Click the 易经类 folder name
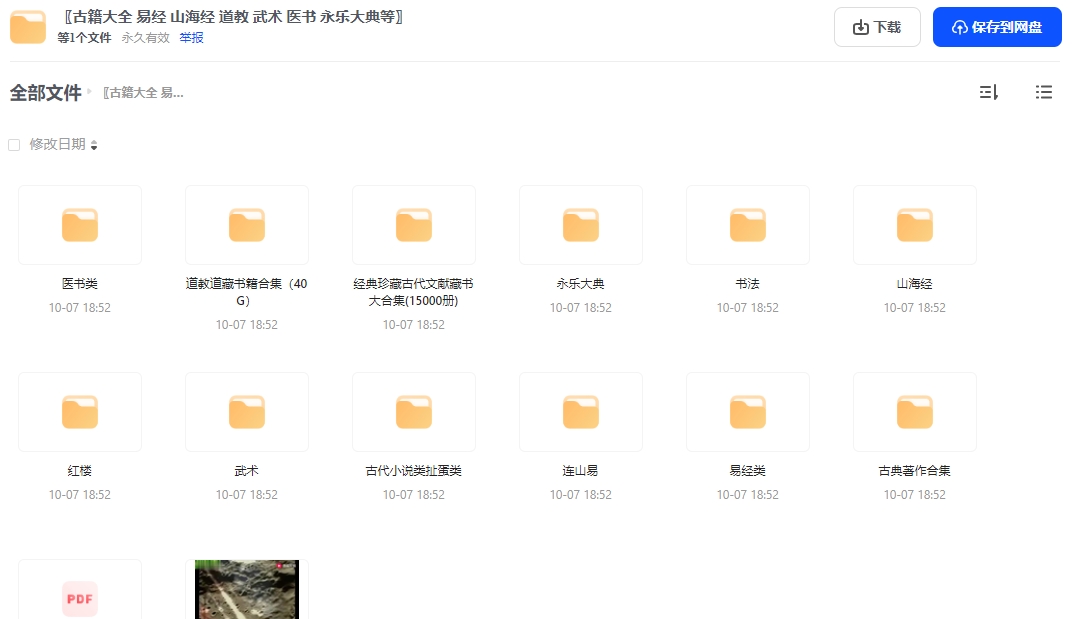This screenshot has width=1072, height=619. click(747, 471)
